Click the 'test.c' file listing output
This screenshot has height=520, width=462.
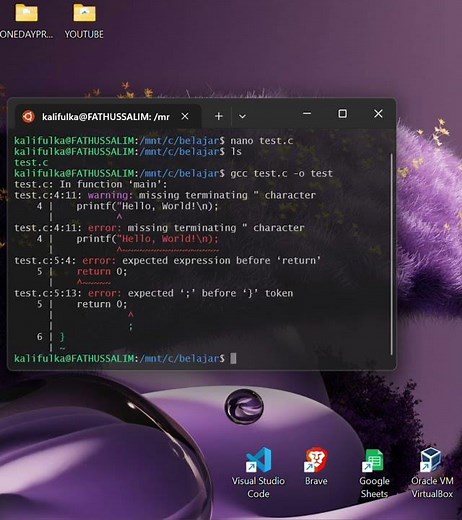(x=31, y=163)
